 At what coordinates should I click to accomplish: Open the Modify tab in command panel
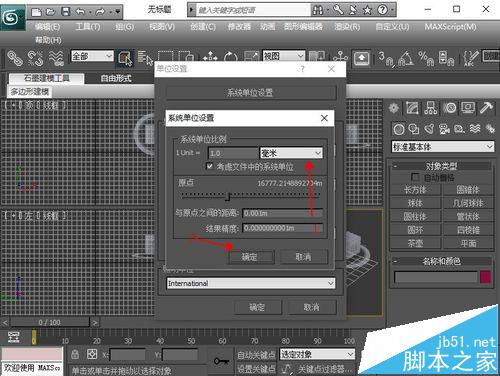coord(412,108)
